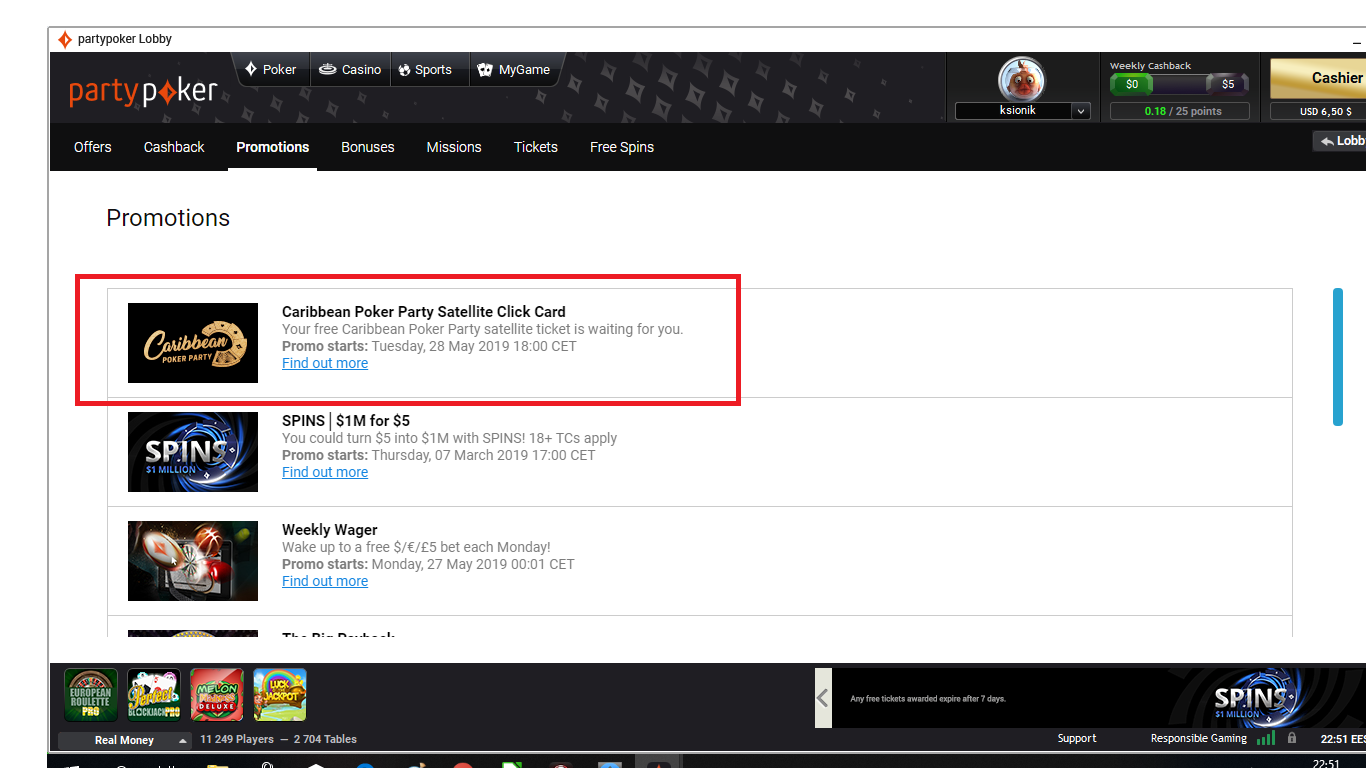Screen dimensions: 1366x768
Task: Click the Weekly Cashback label
Action: (1150, 66)
